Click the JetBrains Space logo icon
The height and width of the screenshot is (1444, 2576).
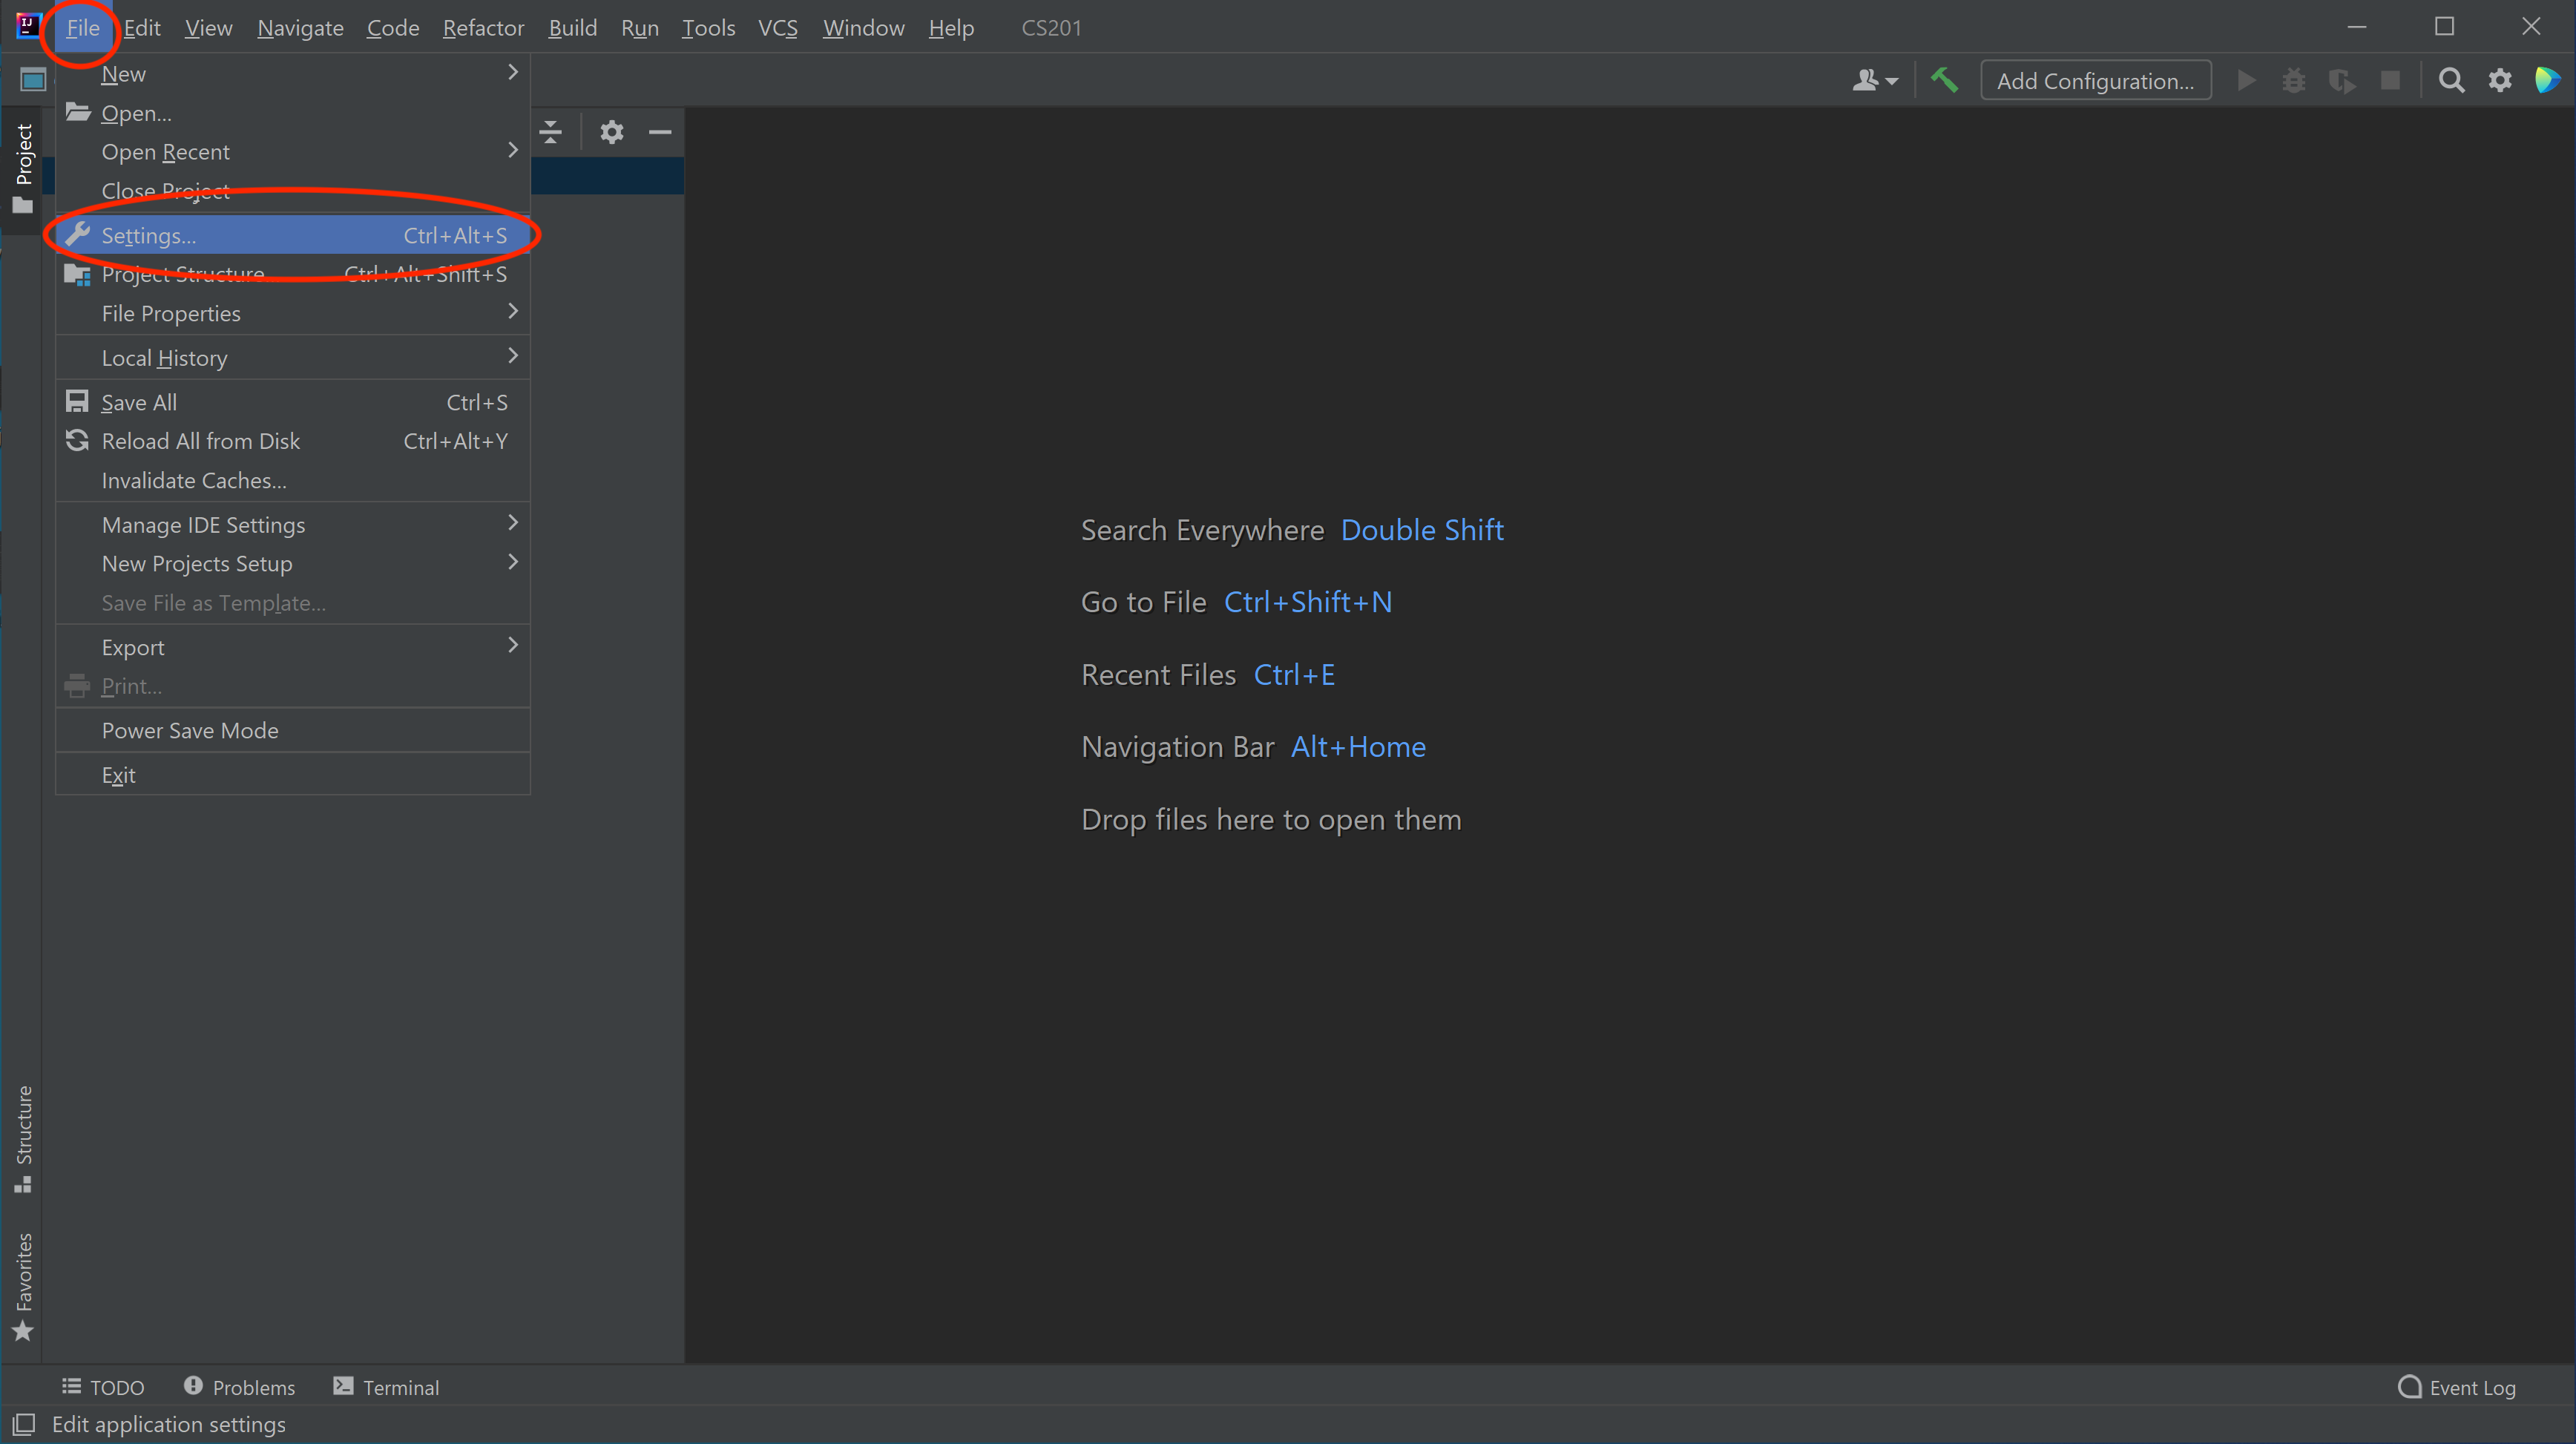(x=2547, y=80)
